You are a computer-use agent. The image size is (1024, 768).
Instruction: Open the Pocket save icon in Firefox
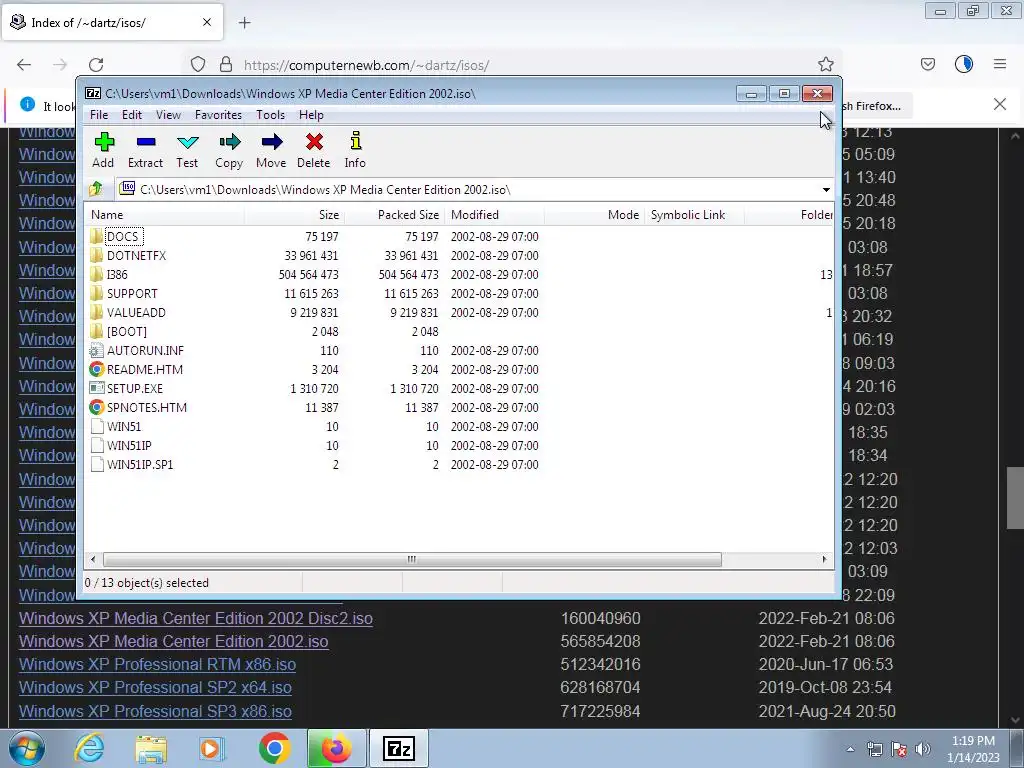[x=927, y=64]
